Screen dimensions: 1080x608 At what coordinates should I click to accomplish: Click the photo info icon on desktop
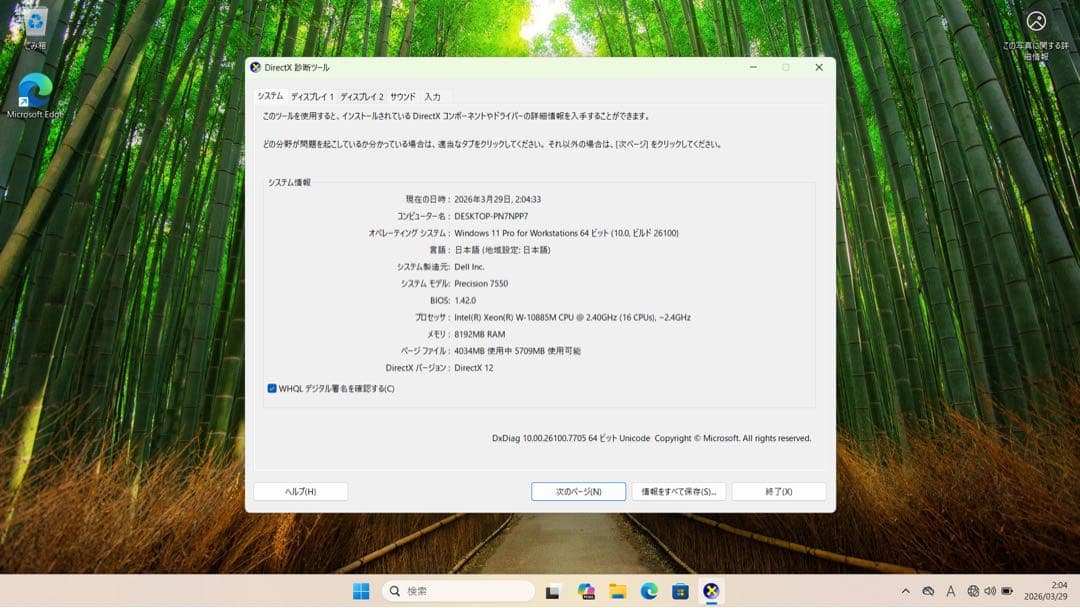pos(1036,36)
